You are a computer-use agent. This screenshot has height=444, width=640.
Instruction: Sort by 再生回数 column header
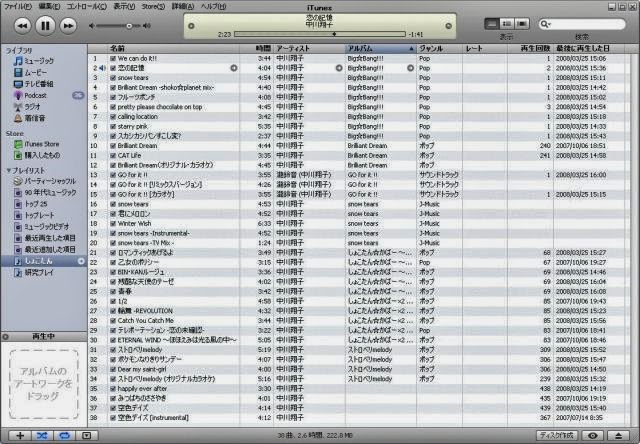pyautogui.click(x=530, y=49)
